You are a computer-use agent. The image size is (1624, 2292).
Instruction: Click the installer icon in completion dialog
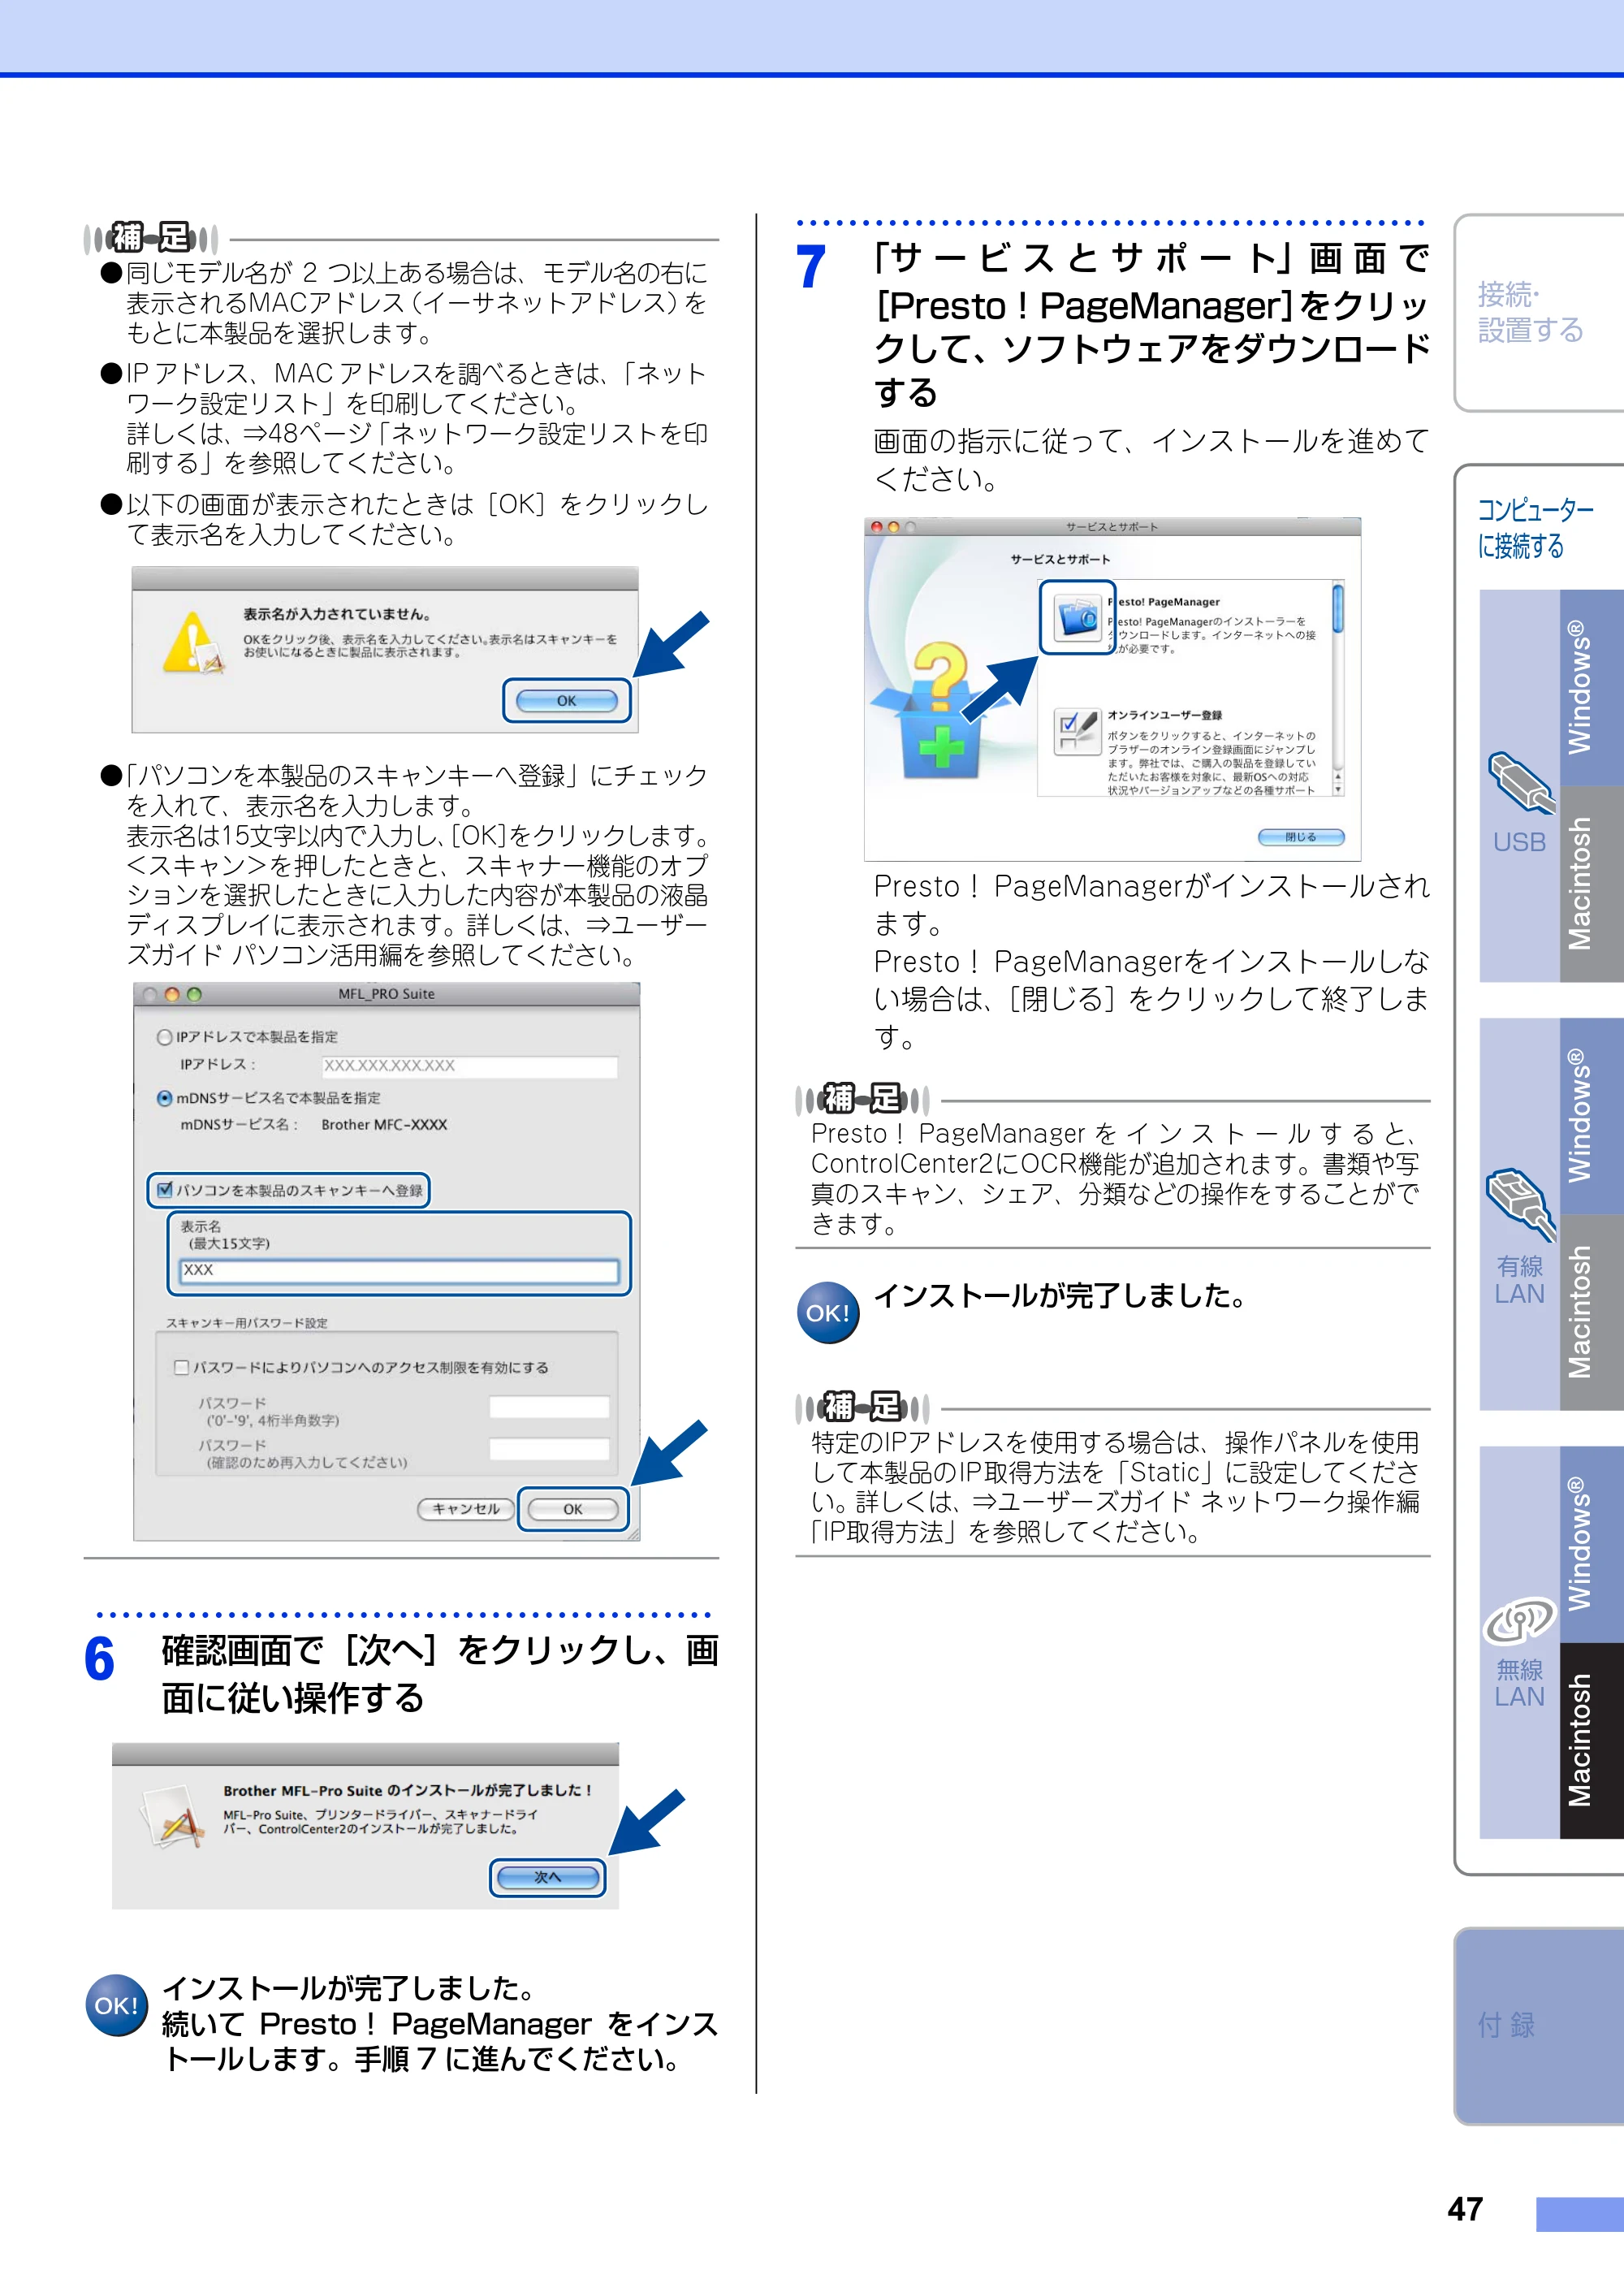pos(171,1815)
